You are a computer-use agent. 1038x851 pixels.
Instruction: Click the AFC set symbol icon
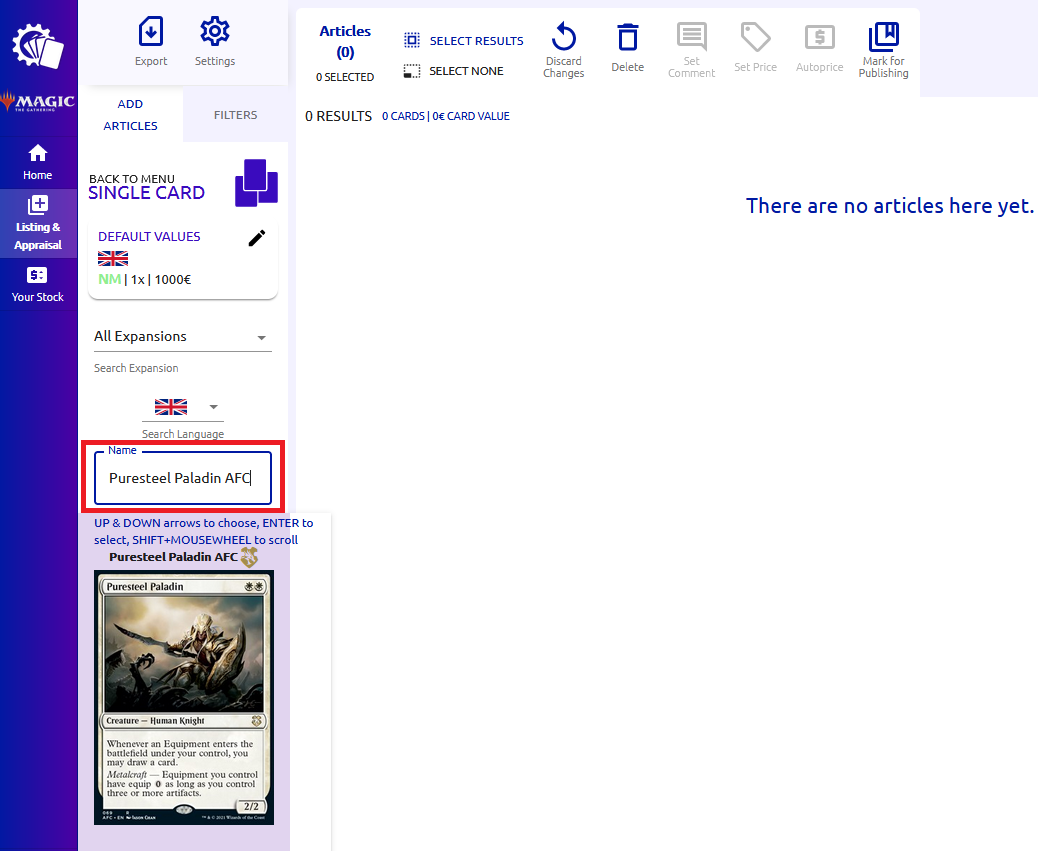pos(249,557)
